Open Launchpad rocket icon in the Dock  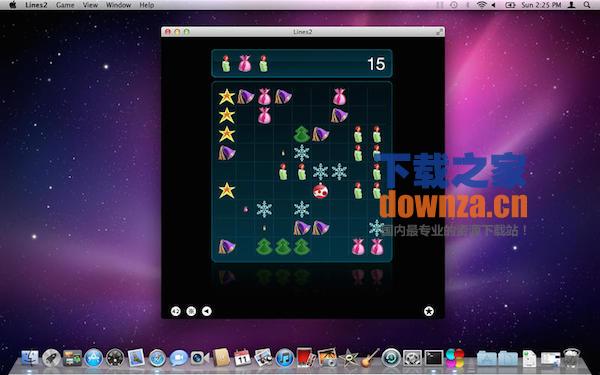(x=51, y=358)
